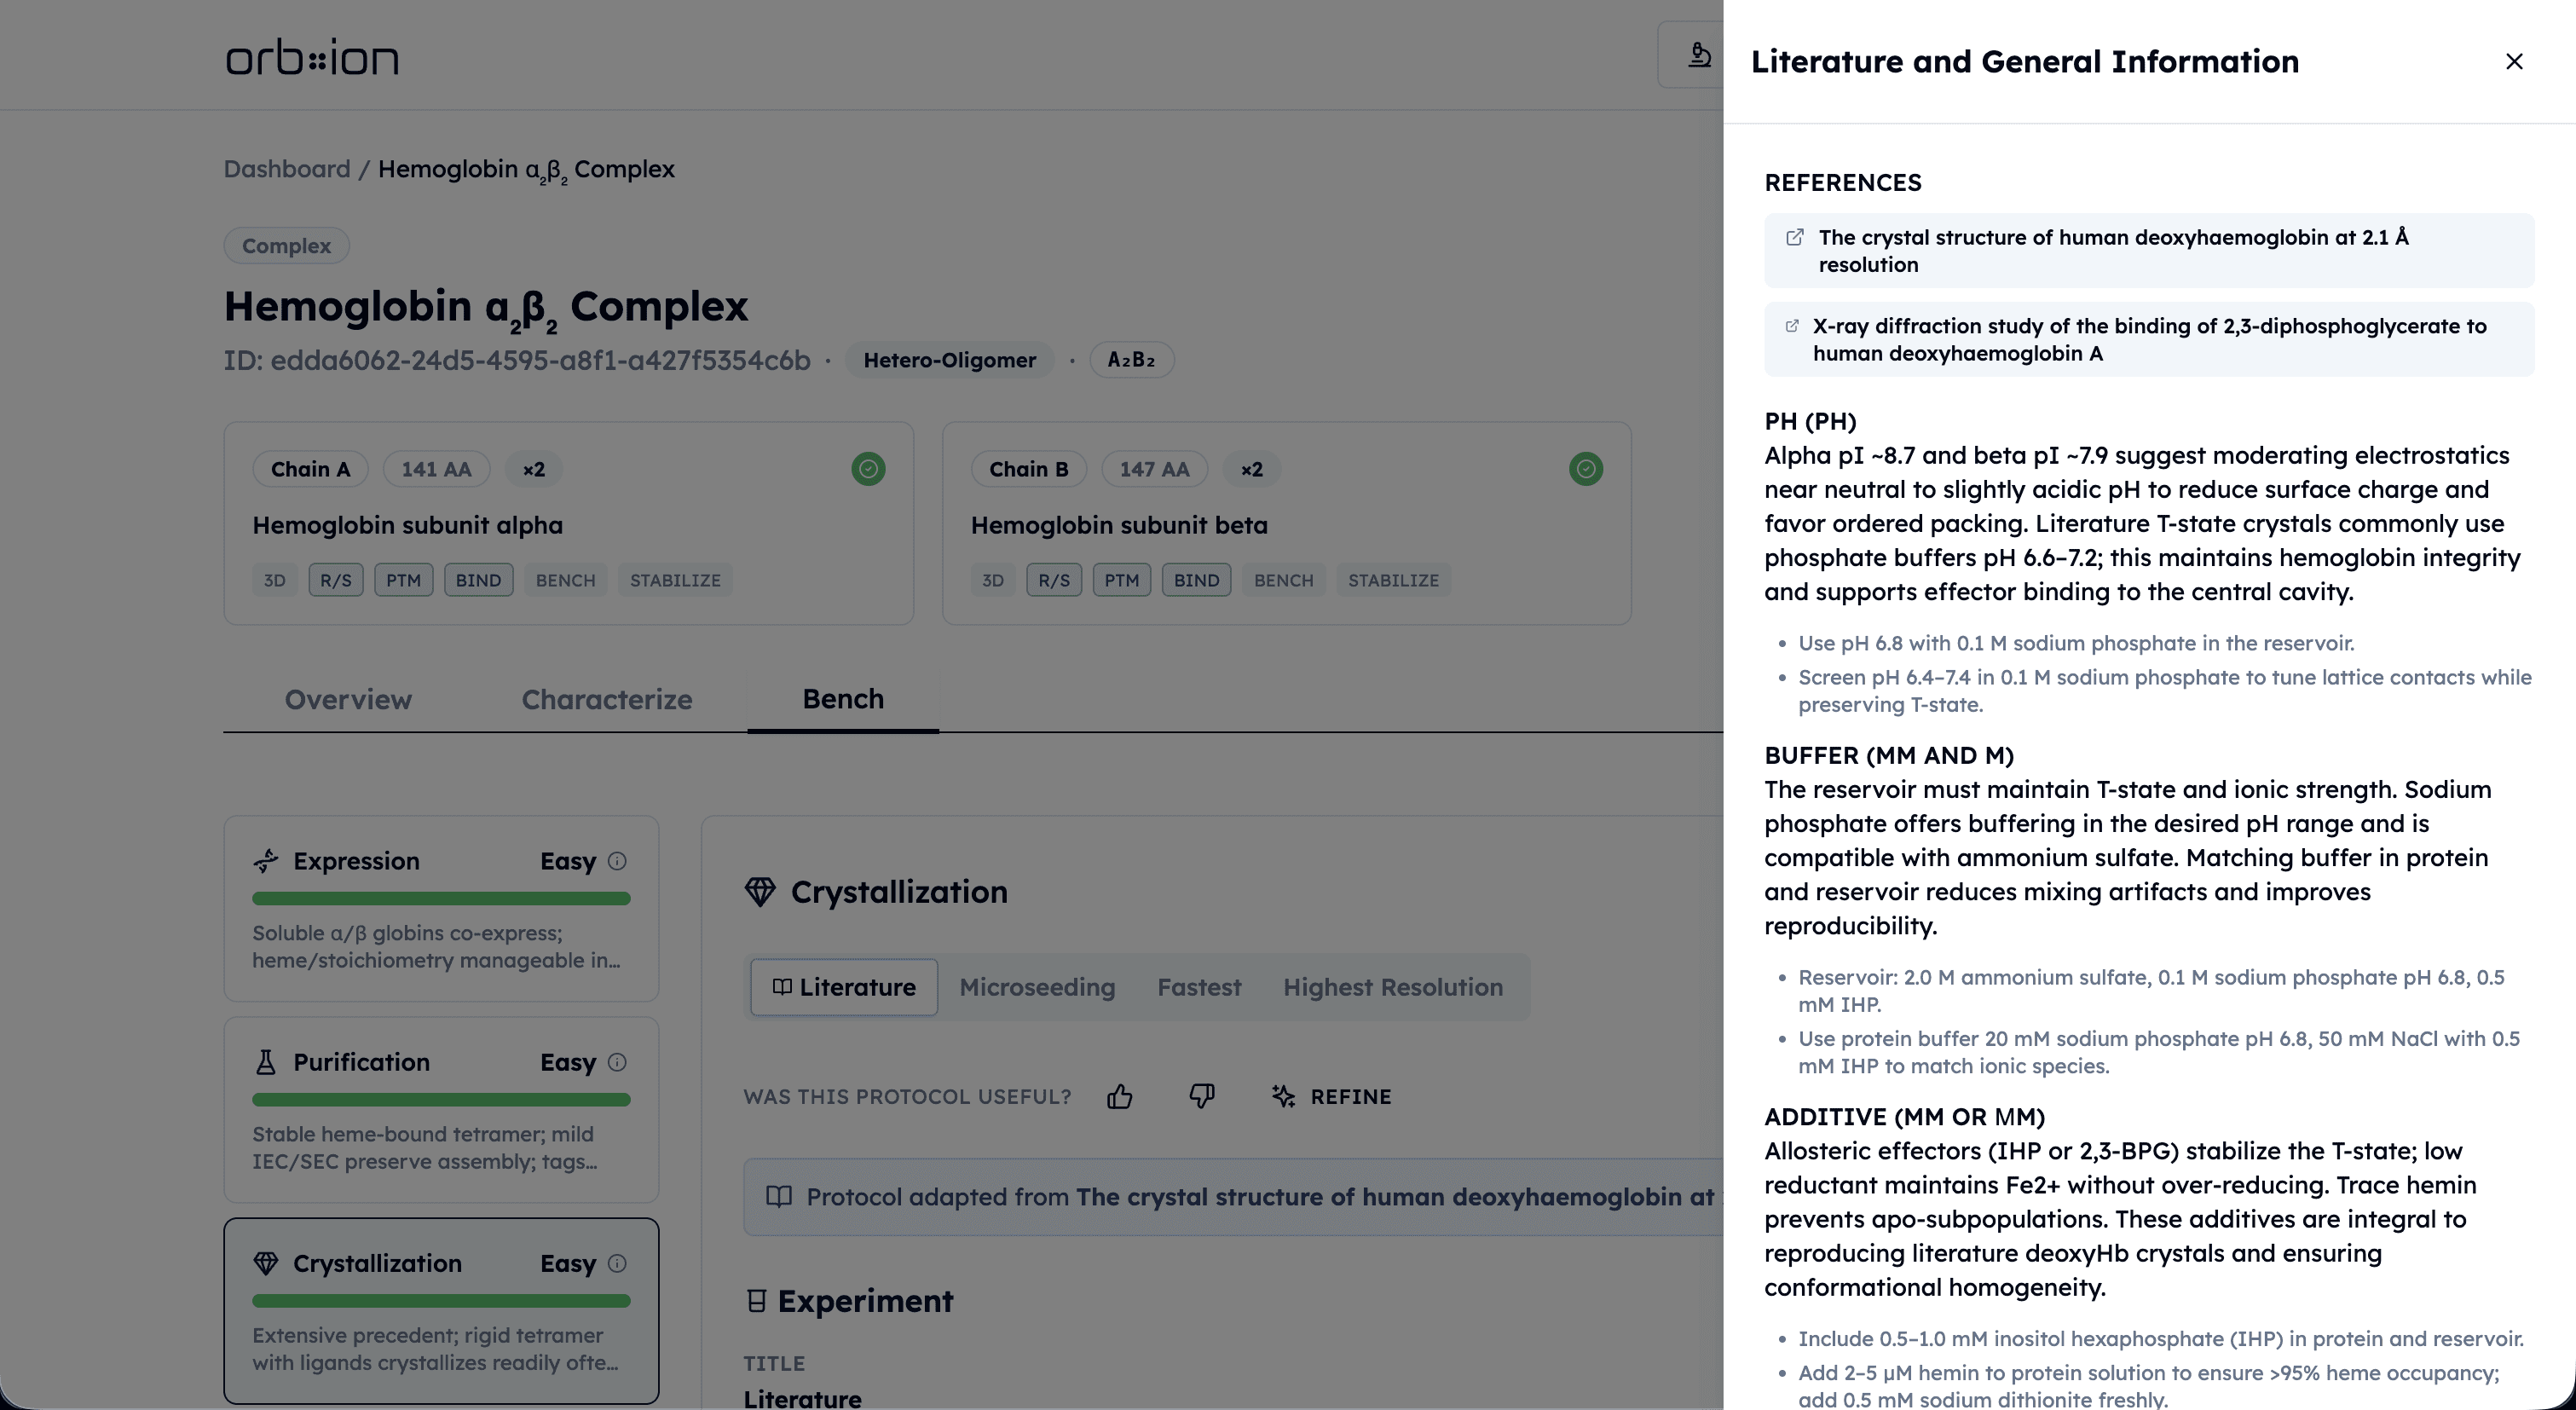The width and height of the screenshot is (2576, 1410).
Task: Close the Literature and General Information panel
Action: pyautogui.click(x=2513, y=61)
